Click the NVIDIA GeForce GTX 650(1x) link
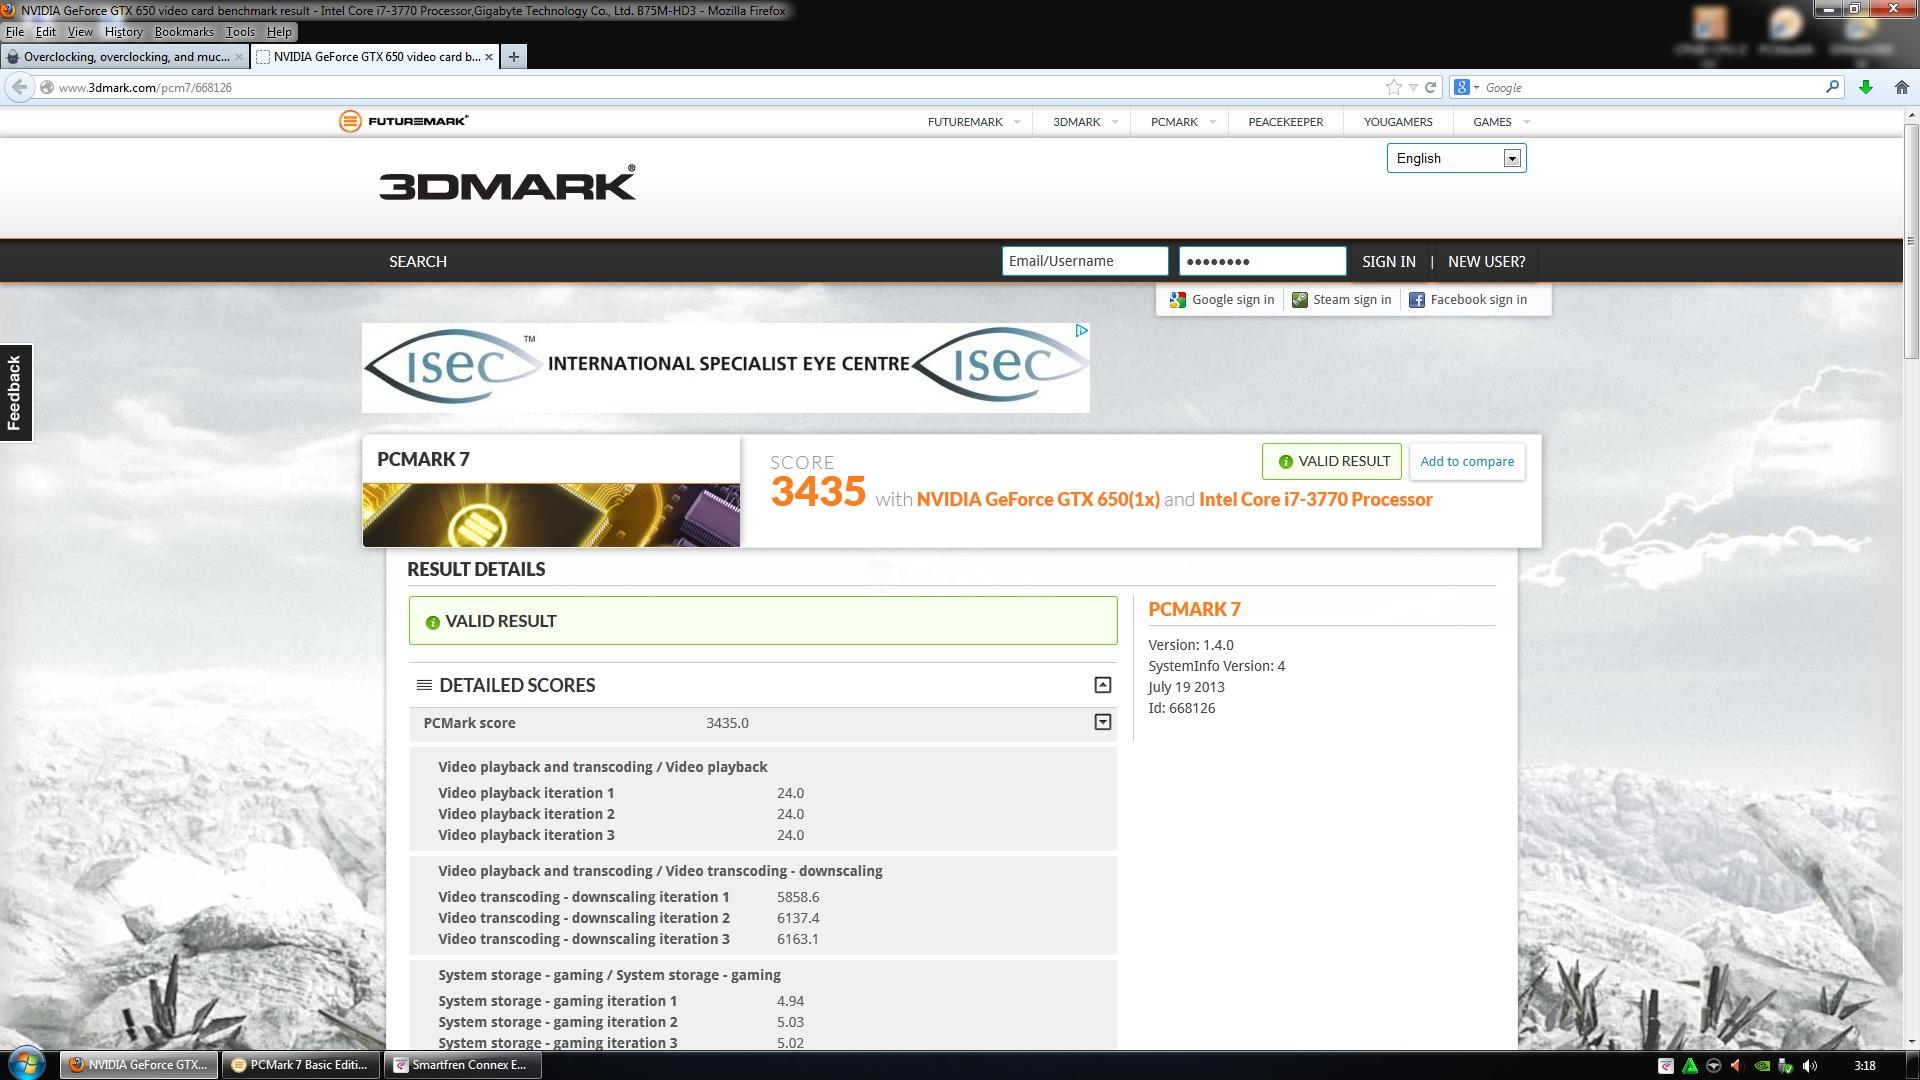 (x=1038, y=499)
